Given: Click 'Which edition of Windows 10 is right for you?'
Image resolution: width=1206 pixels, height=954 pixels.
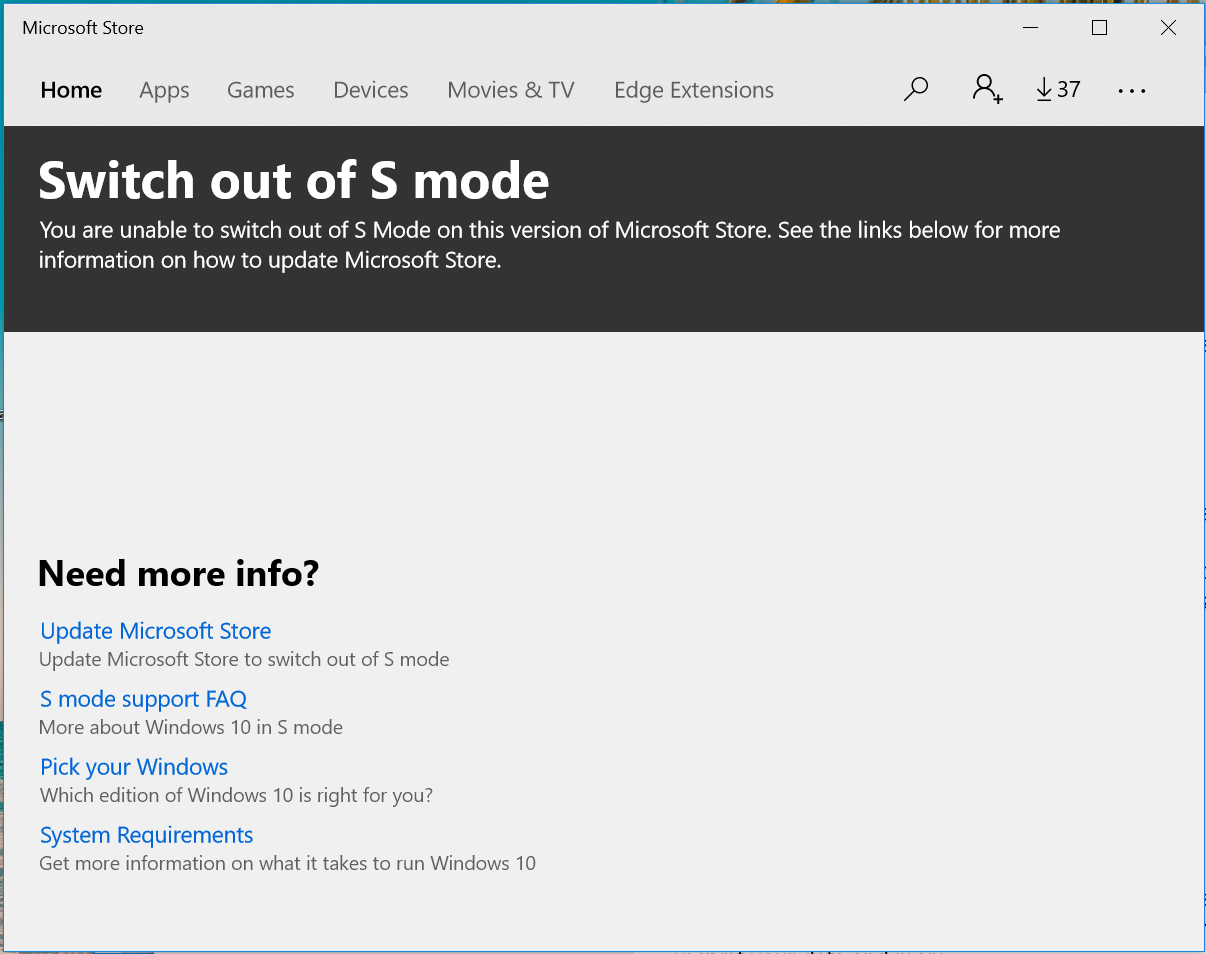Looking at the screenshot, I should 236,796.
